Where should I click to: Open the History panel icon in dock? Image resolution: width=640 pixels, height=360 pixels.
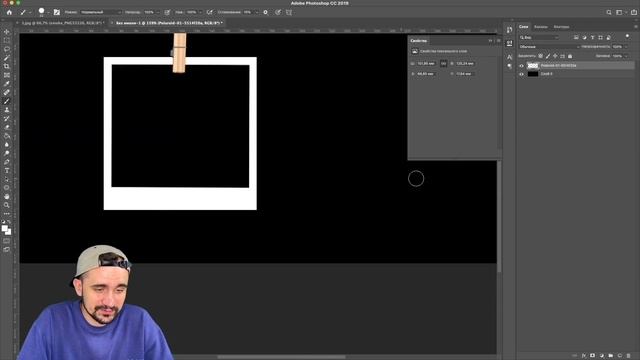(509, 30)
